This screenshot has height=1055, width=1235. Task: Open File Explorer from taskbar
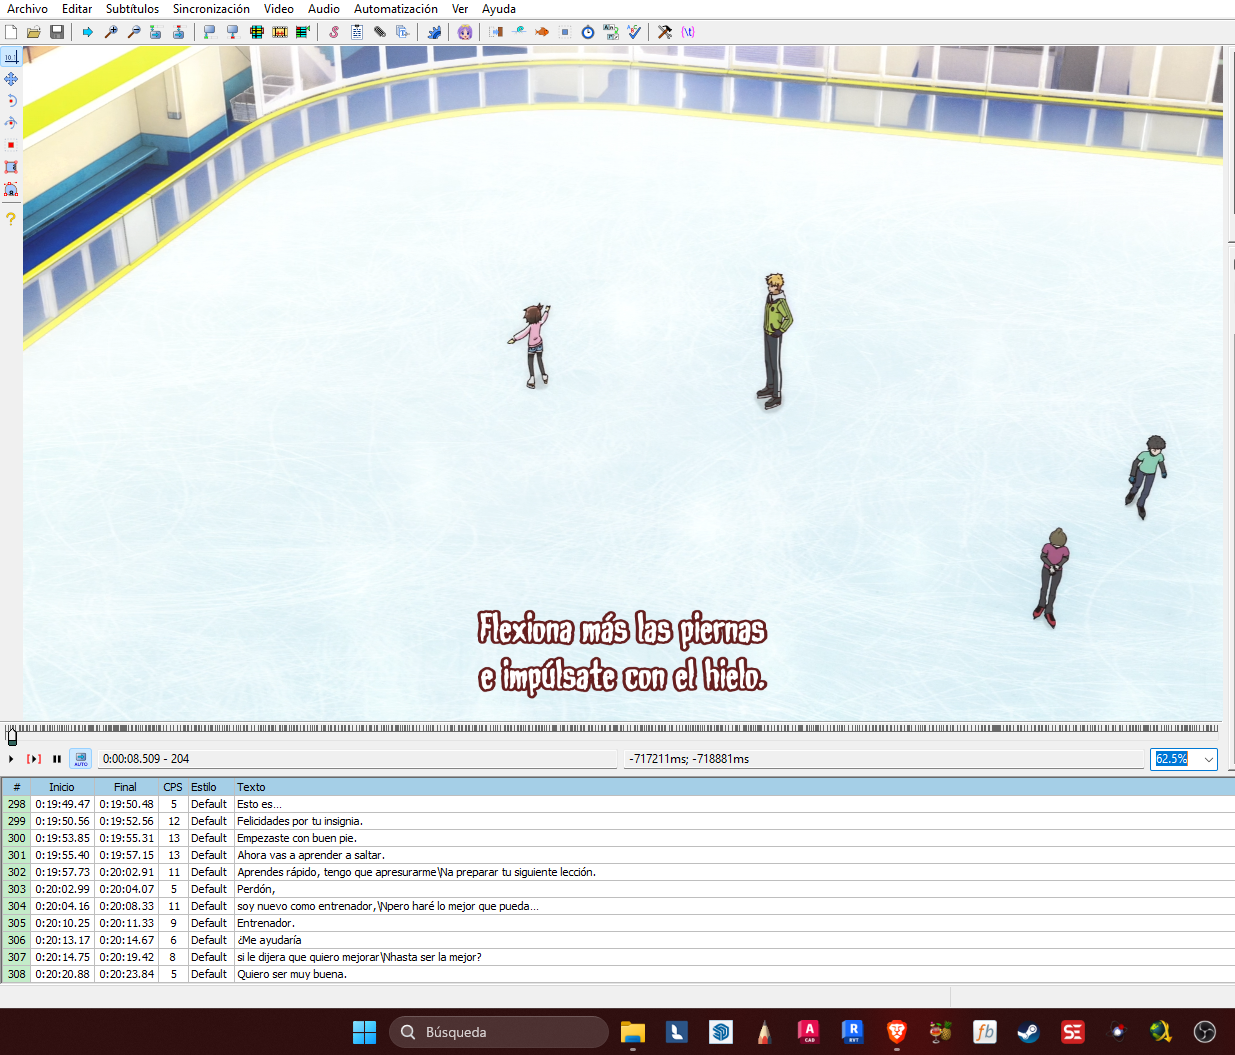[x=633, y=1032]
